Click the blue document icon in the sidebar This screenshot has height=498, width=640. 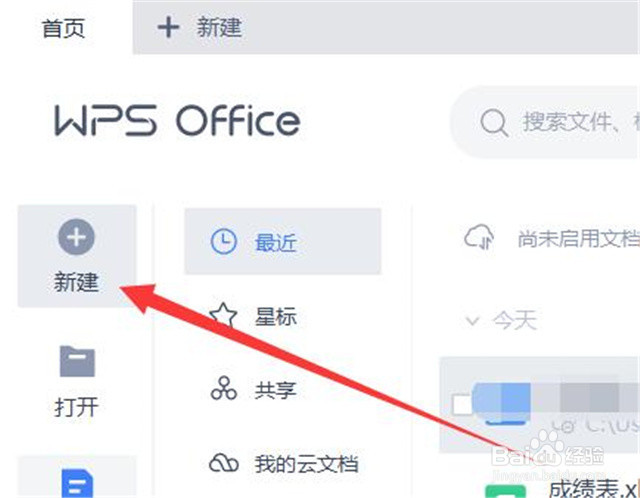point(77,483)
